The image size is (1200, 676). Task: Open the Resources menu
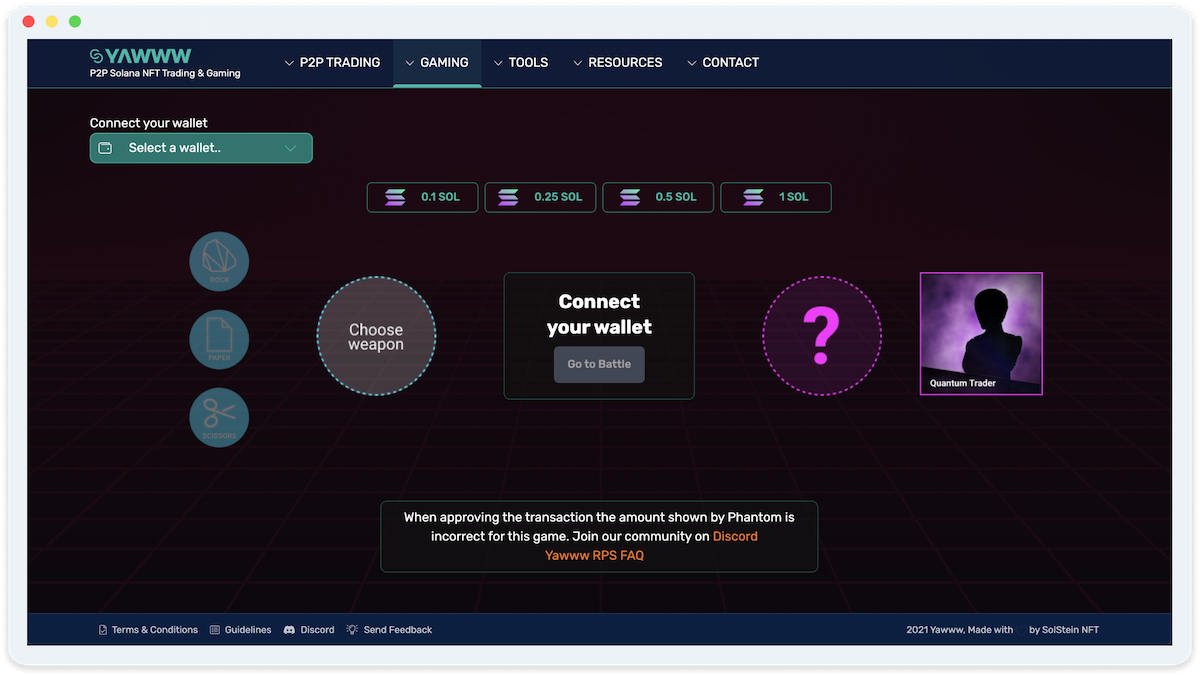coord(617,62)
